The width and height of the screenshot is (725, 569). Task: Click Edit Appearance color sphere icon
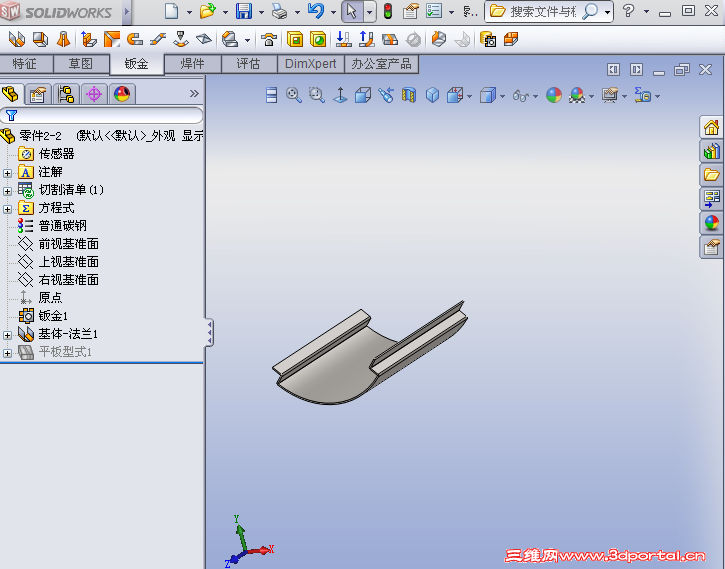click(x=554, y=96)
